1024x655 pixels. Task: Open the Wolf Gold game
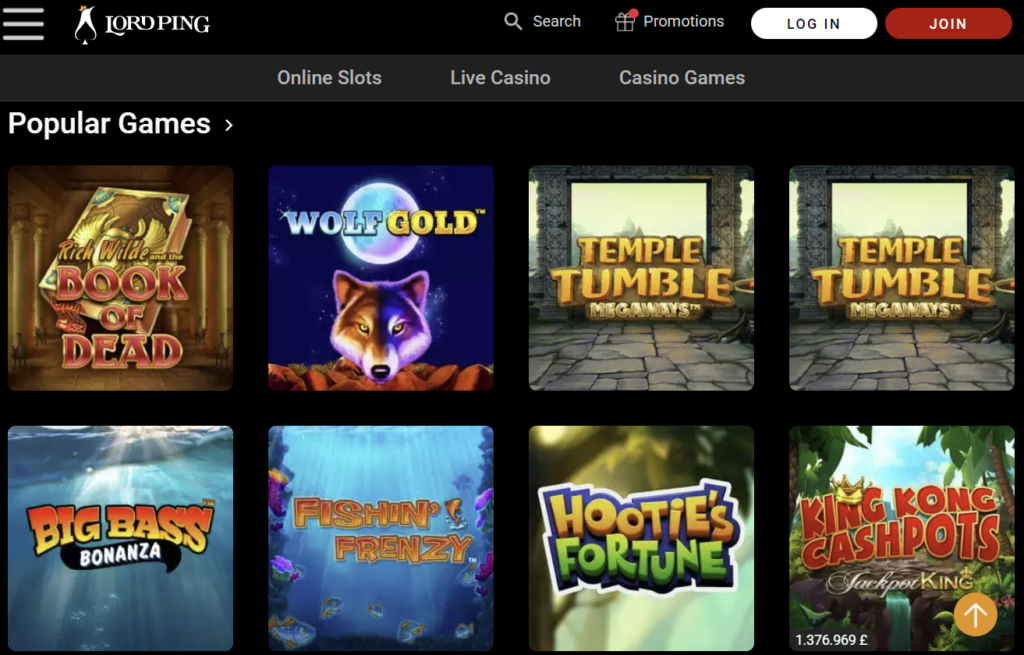click(x=381, y=278)
